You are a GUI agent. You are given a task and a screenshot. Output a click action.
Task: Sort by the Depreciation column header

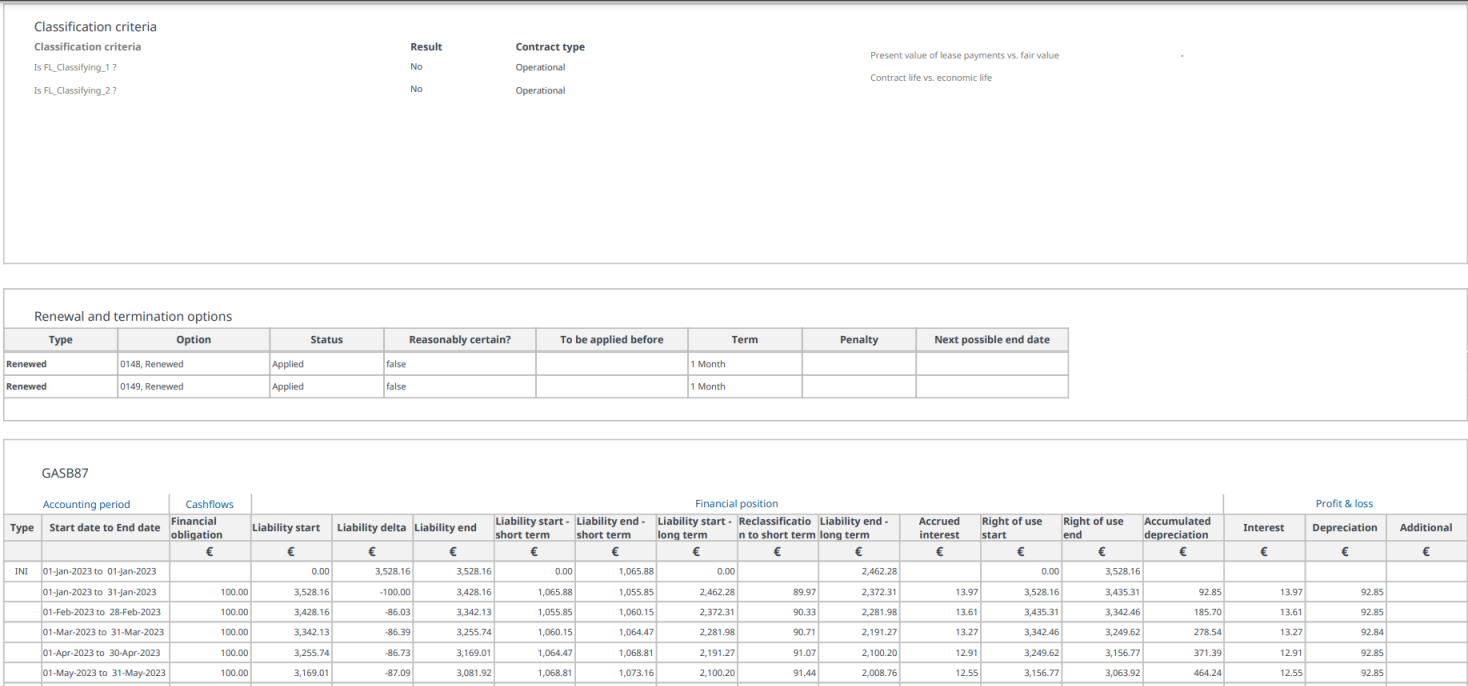pos(1345,527)
